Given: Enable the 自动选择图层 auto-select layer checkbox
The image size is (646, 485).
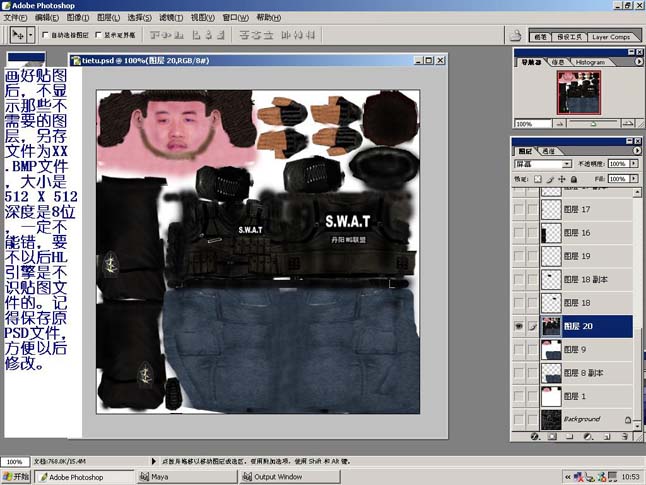Looking at the screenshot, I should [45, 35].
